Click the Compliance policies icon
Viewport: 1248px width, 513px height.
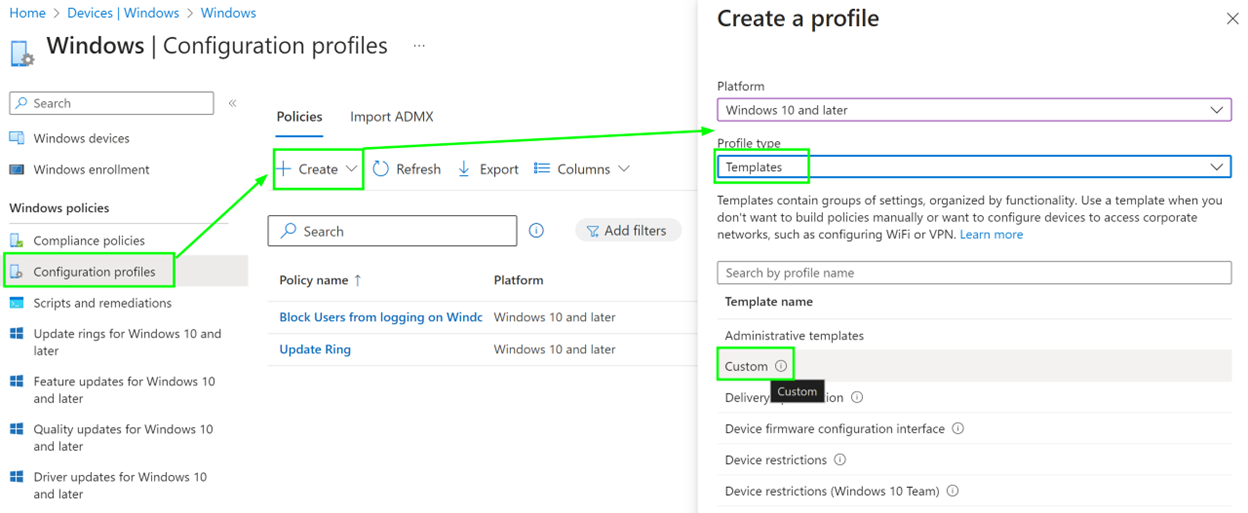tap(17, 240)
